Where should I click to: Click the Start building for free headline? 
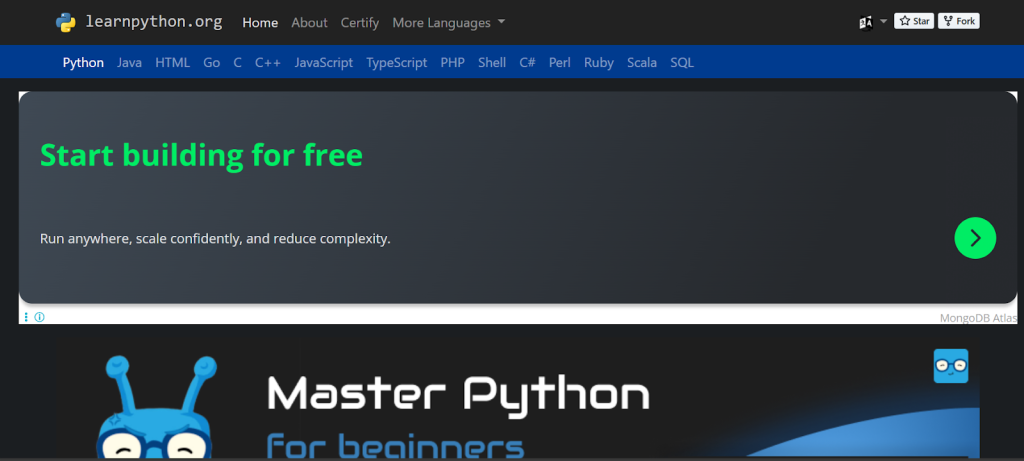pos(201,155)
